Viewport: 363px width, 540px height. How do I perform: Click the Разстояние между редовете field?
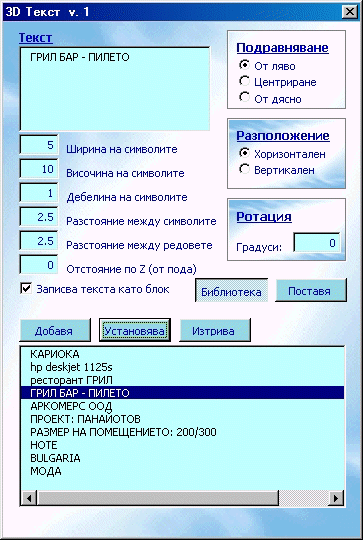[x=39, y=241]
